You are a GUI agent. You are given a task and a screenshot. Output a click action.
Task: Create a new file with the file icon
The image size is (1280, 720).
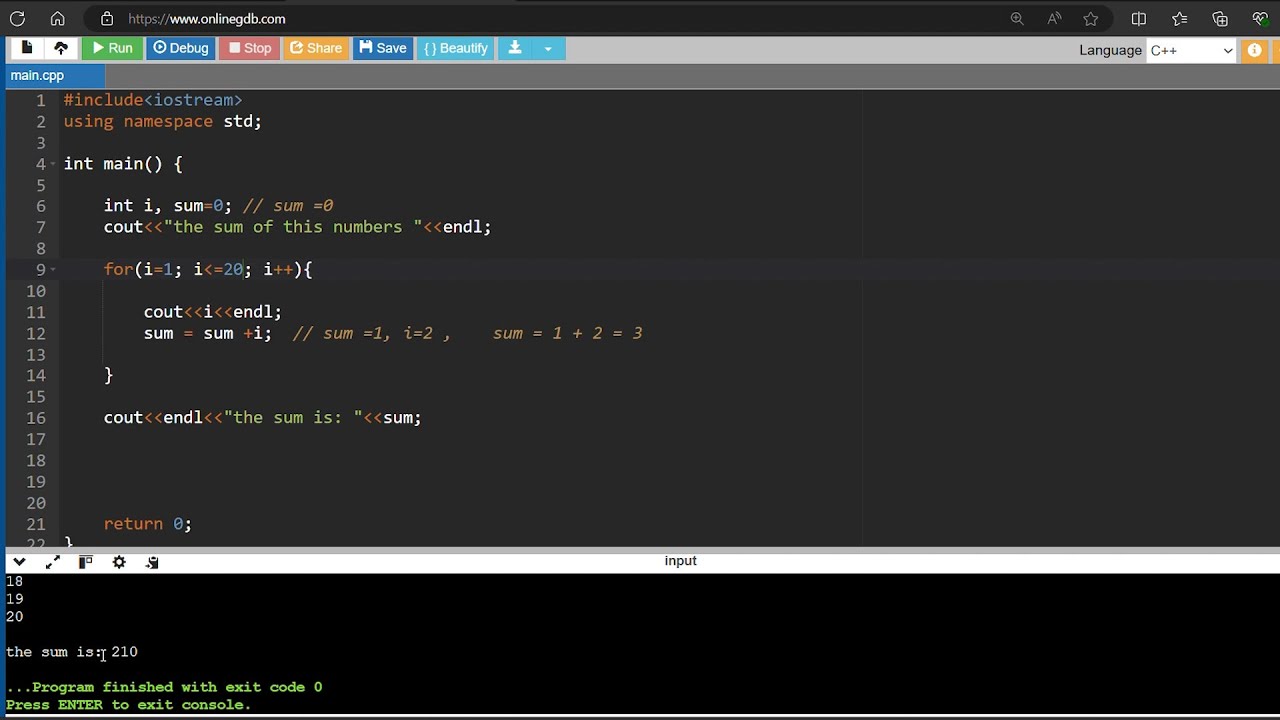[x=27, y=48]
